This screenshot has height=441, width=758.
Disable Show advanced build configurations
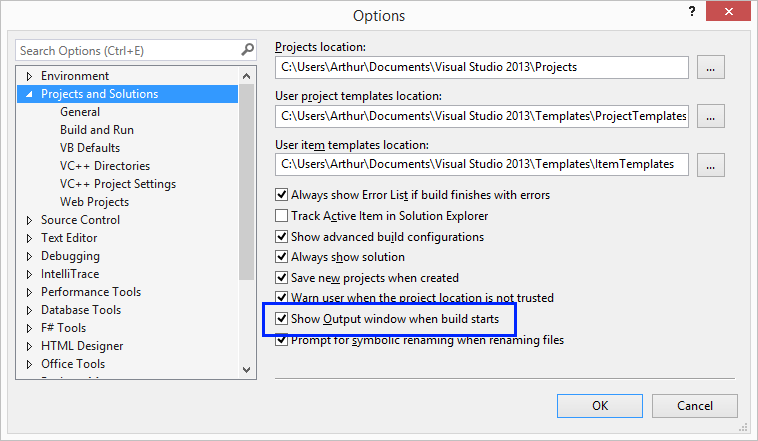[282, 237]
